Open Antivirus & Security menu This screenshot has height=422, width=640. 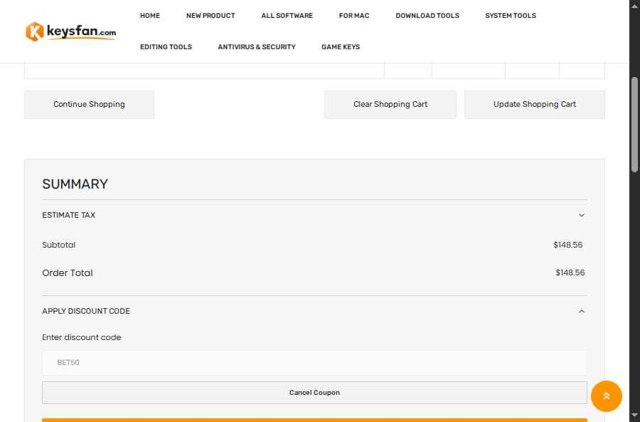pyautogui.click(x=257, y=47)
